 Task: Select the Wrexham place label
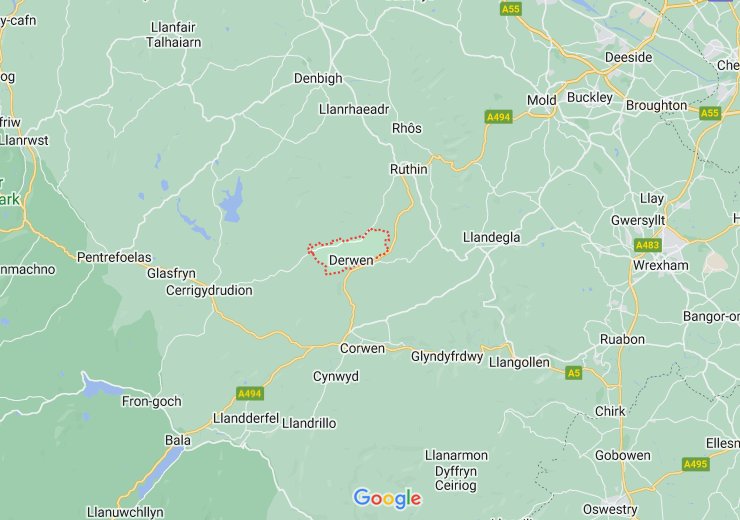(x=661, y=265)
